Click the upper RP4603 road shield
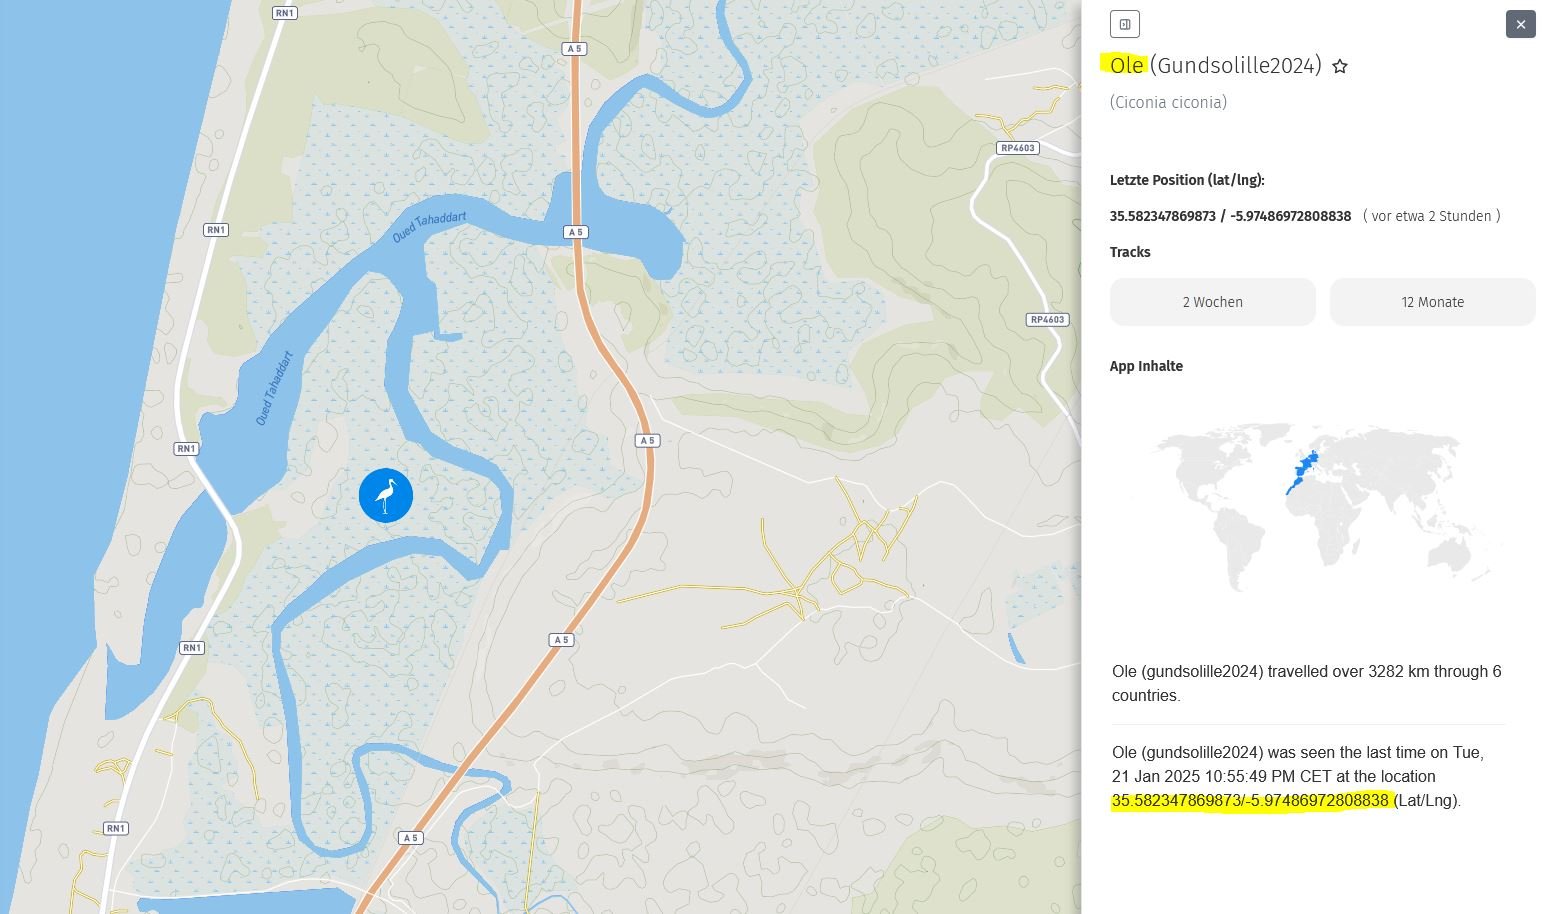 tap(1017, 148)
